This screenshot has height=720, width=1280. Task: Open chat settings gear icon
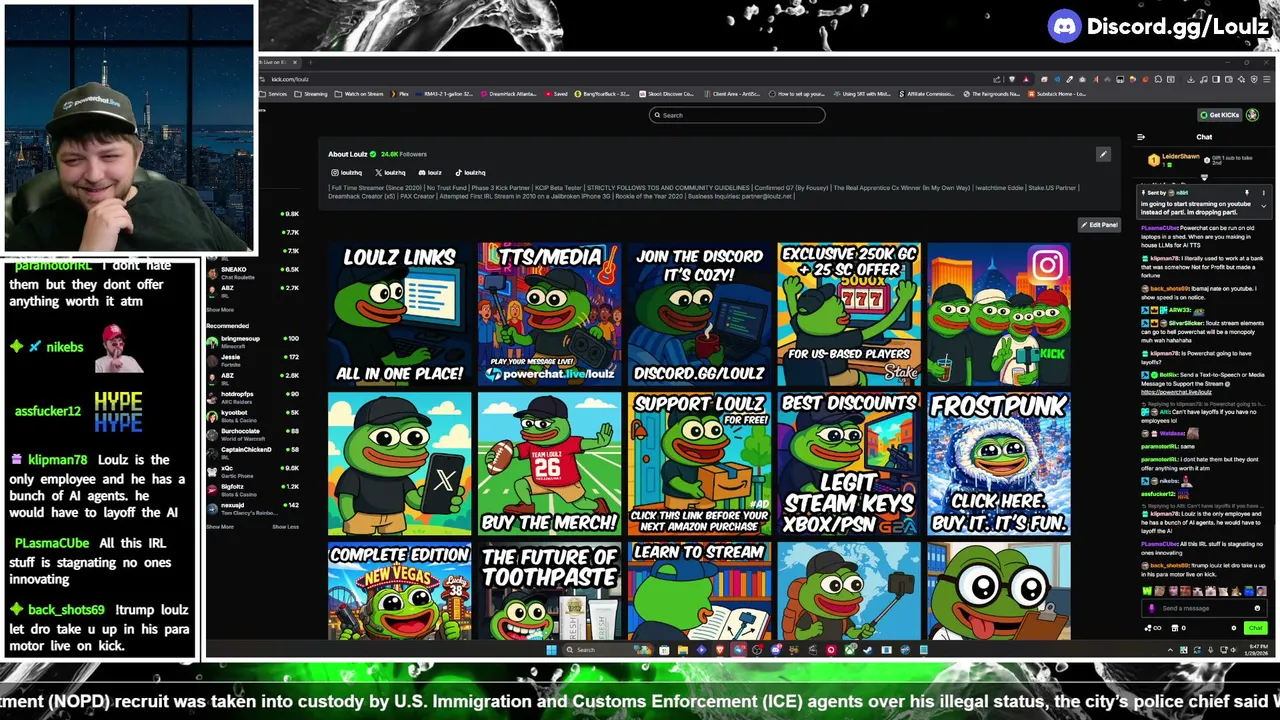click(x=1234, y=628)
